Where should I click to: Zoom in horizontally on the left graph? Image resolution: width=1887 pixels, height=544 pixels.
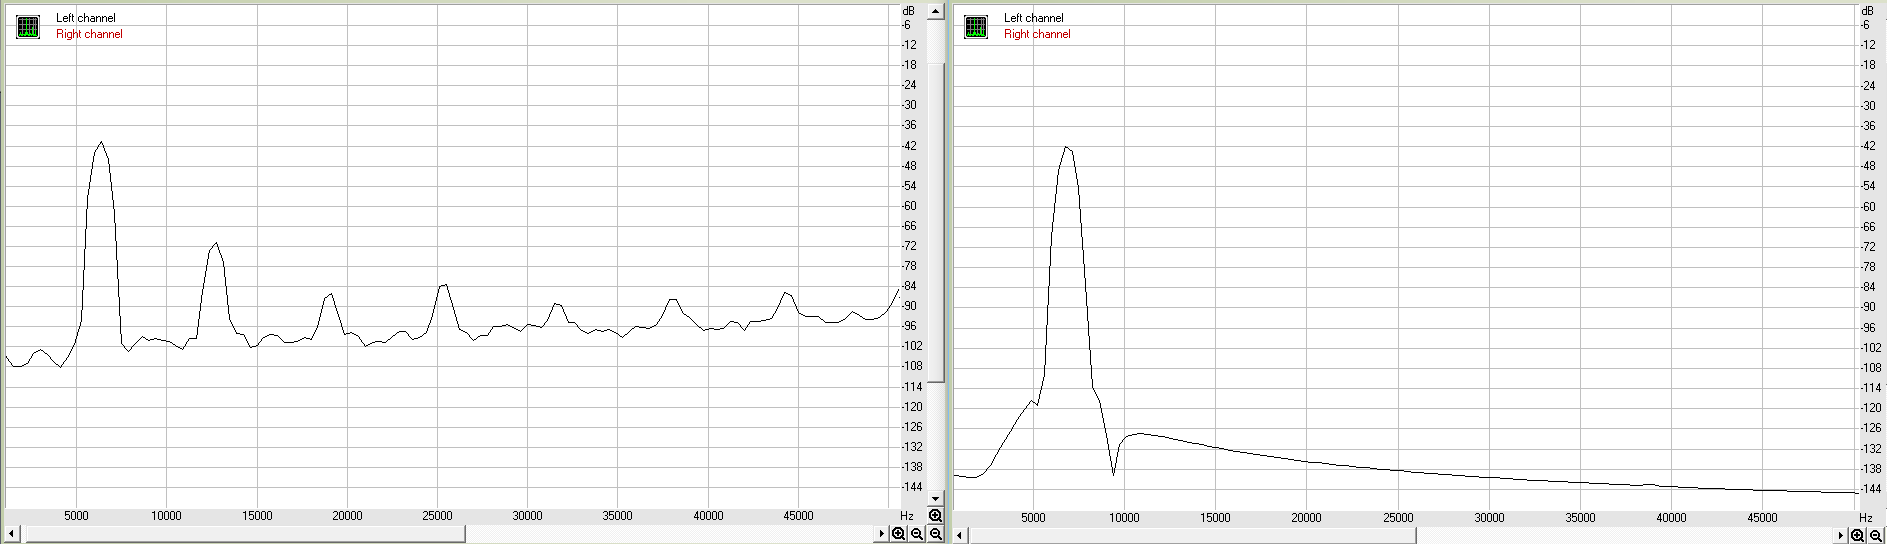tap(899, 534)
